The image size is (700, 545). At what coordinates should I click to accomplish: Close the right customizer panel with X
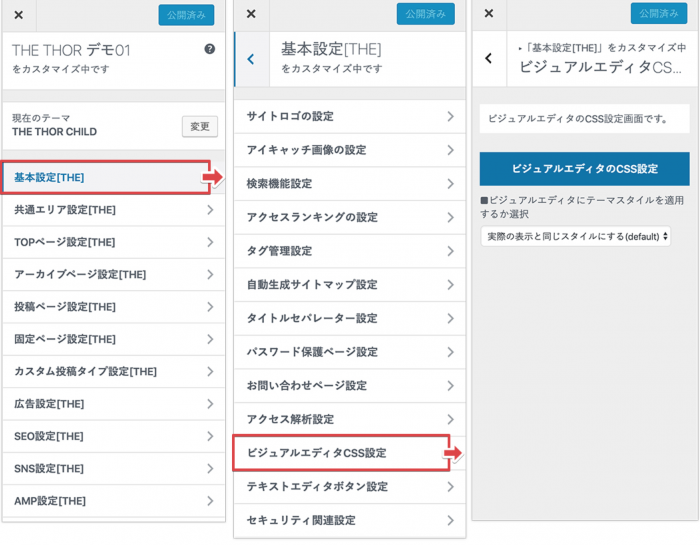tap(488, 14)
